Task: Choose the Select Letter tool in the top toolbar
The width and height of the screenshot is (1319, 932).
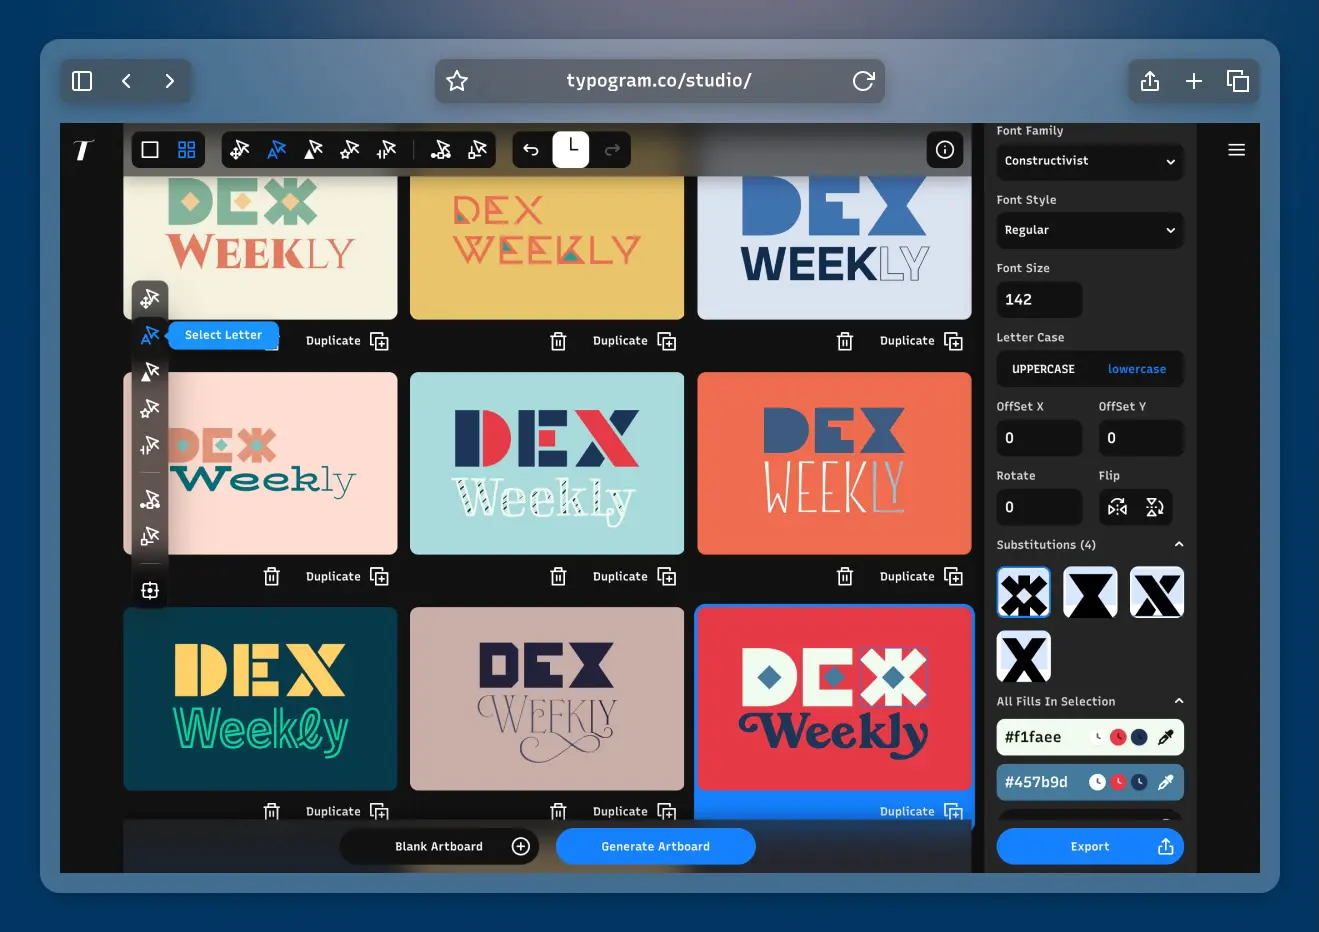Action: (277, 150)
